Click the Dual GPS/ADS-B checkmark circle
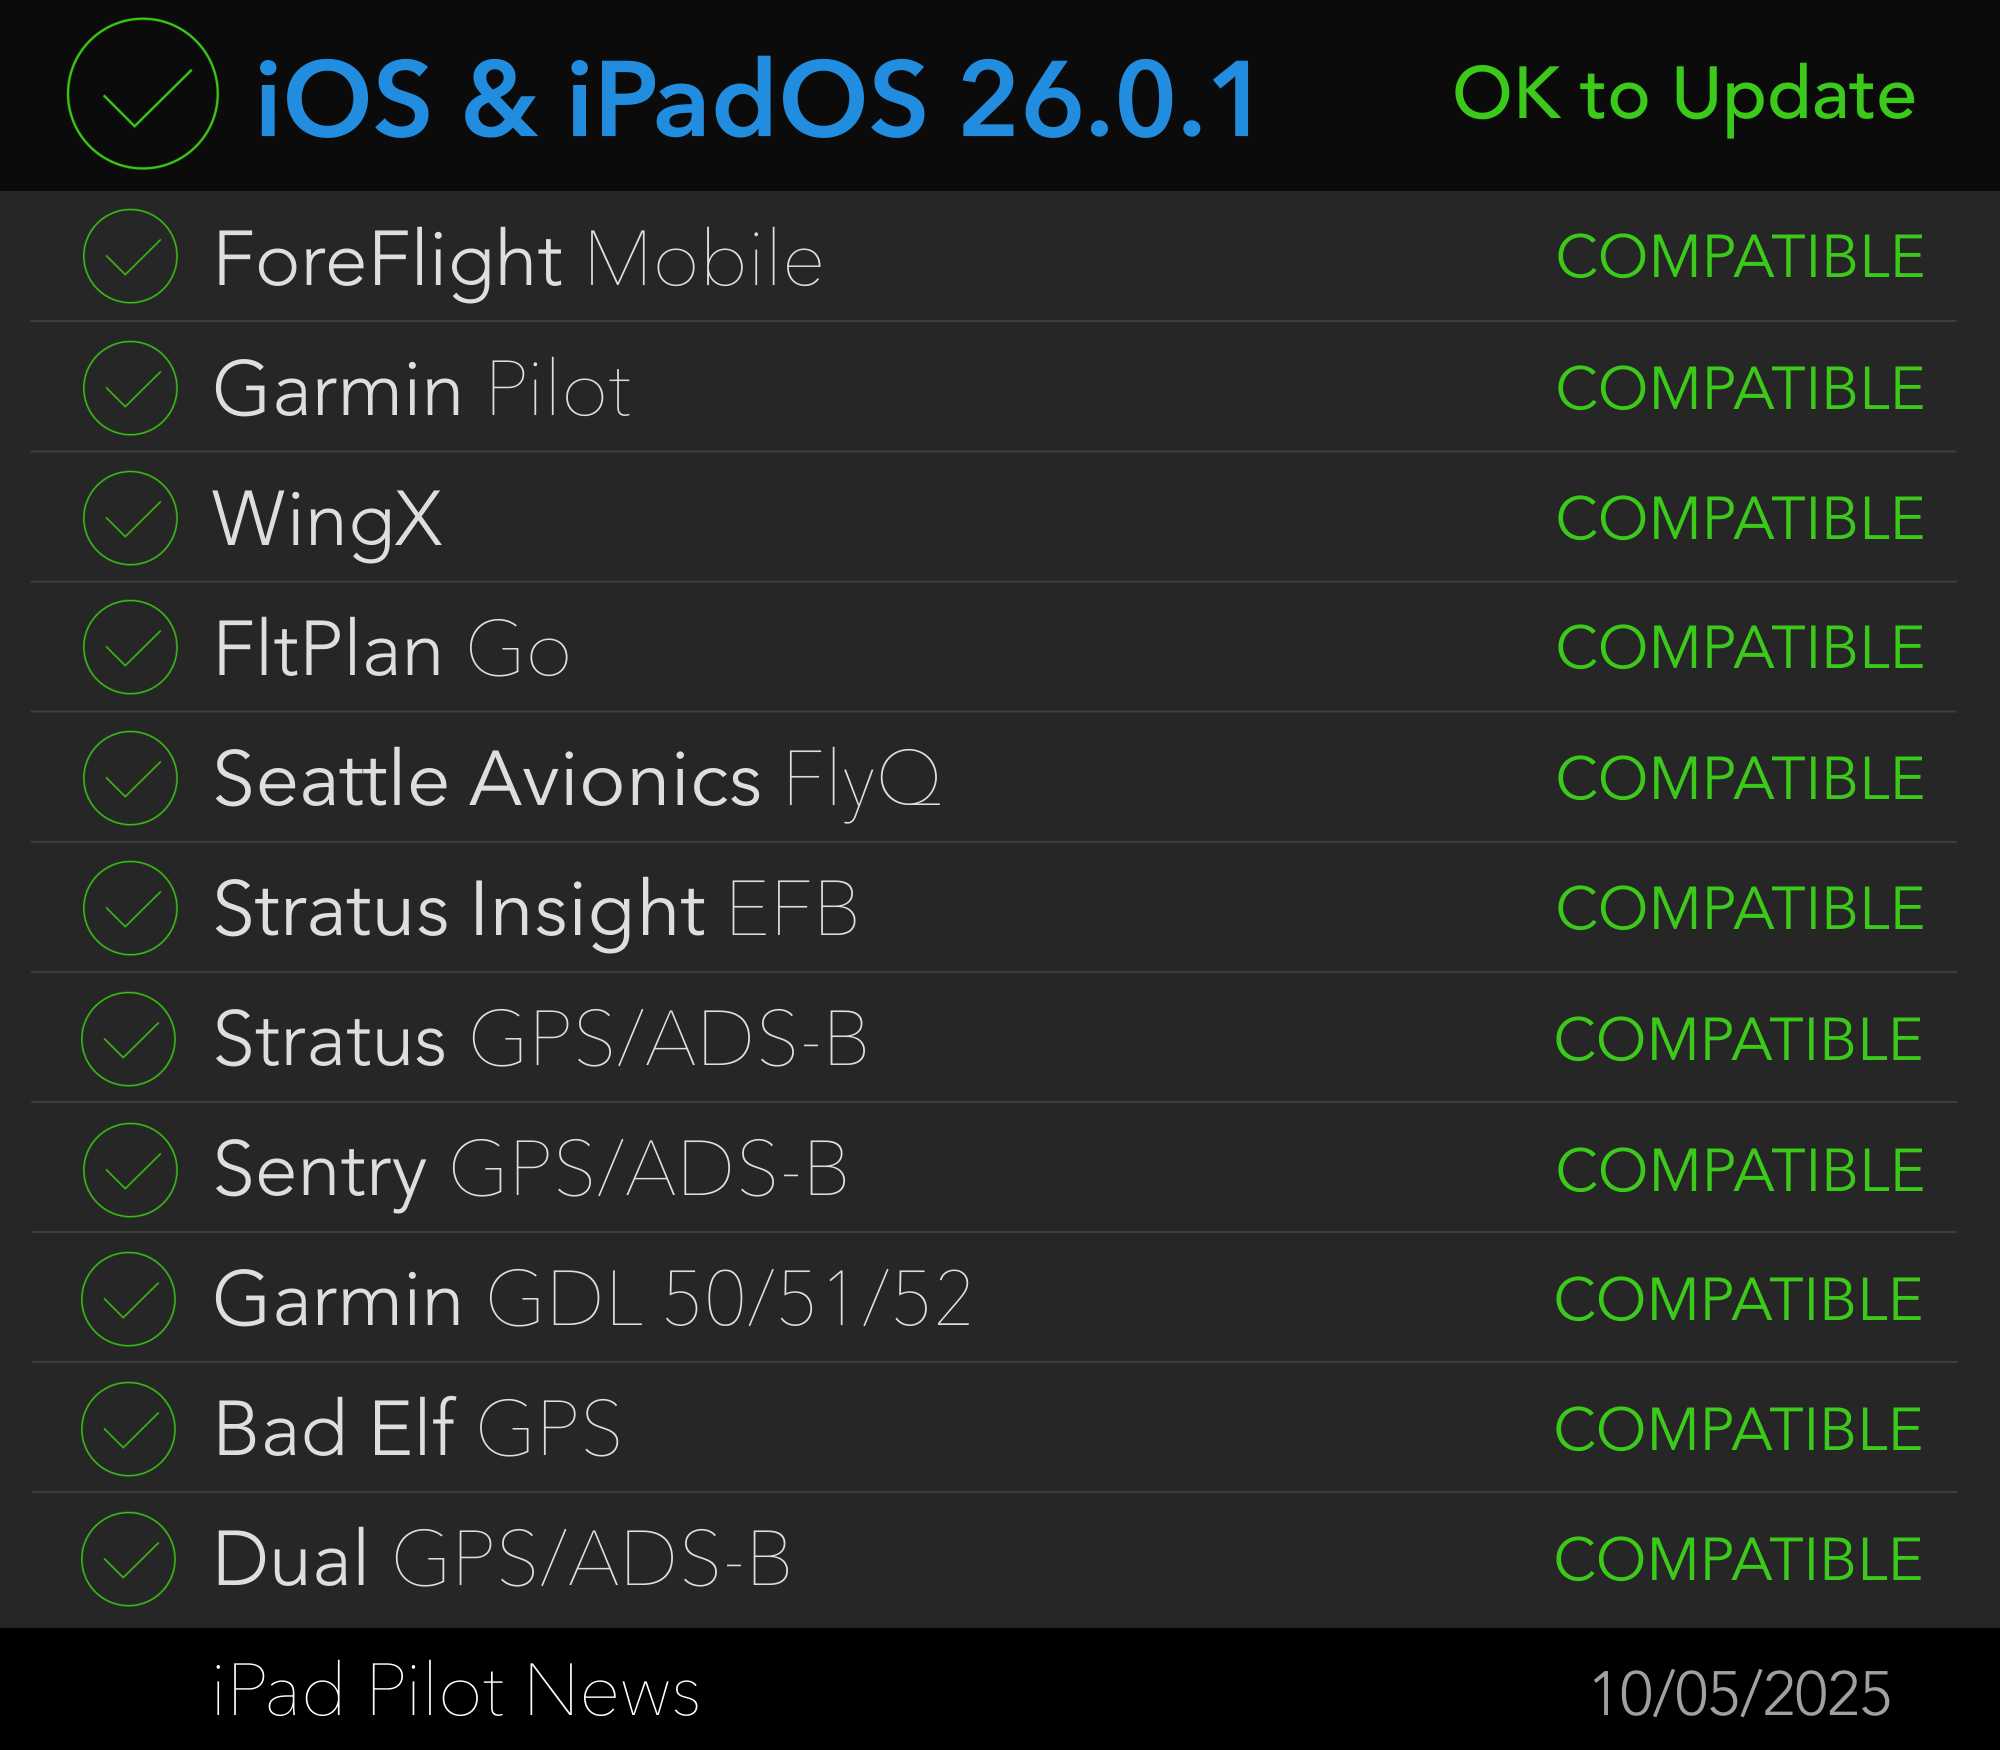Image resolution: width=2000 pixels, height=1750 pixels. pyautogui.click(x=129, y=1559)
